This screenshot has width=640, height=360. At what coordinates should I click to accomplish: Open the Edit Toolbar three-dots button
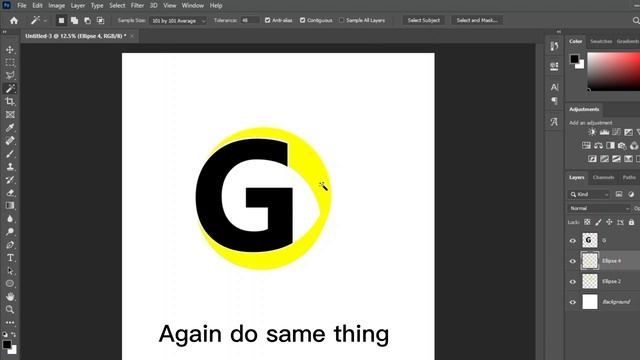[10, 322]
